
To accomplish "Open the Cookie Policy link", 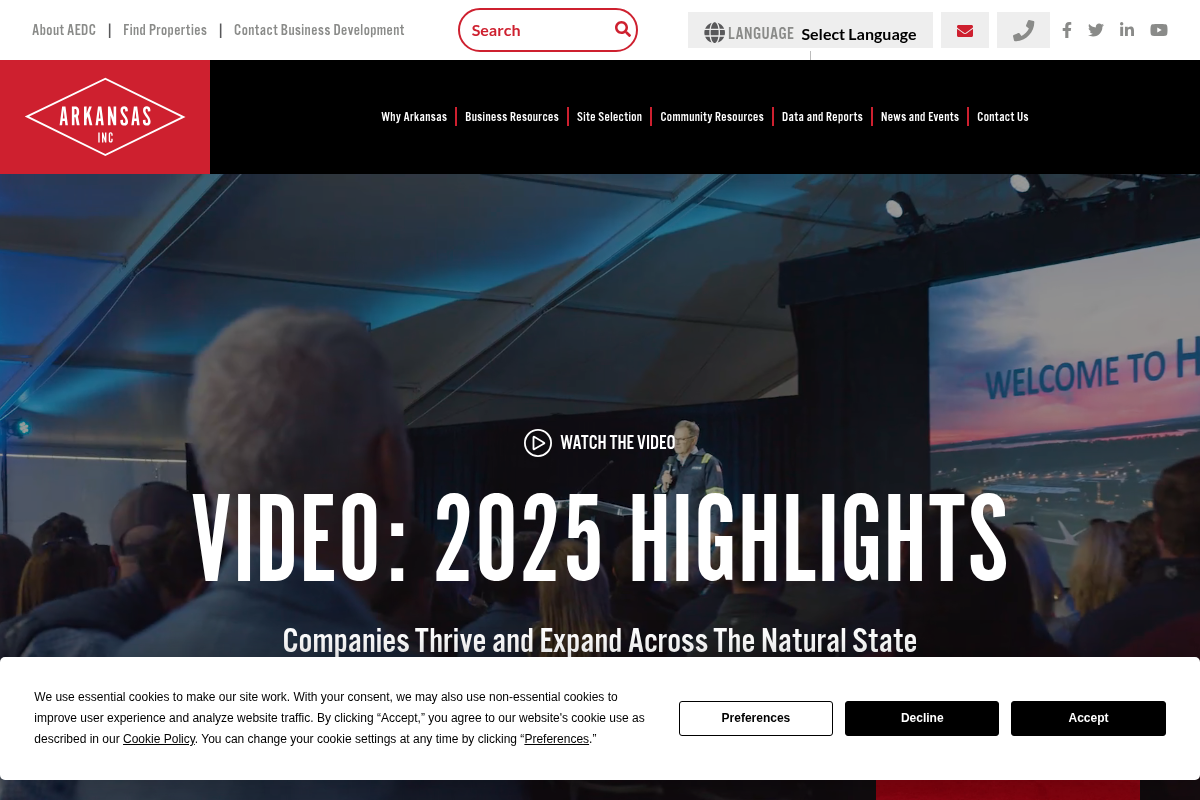I will point(159,739).
